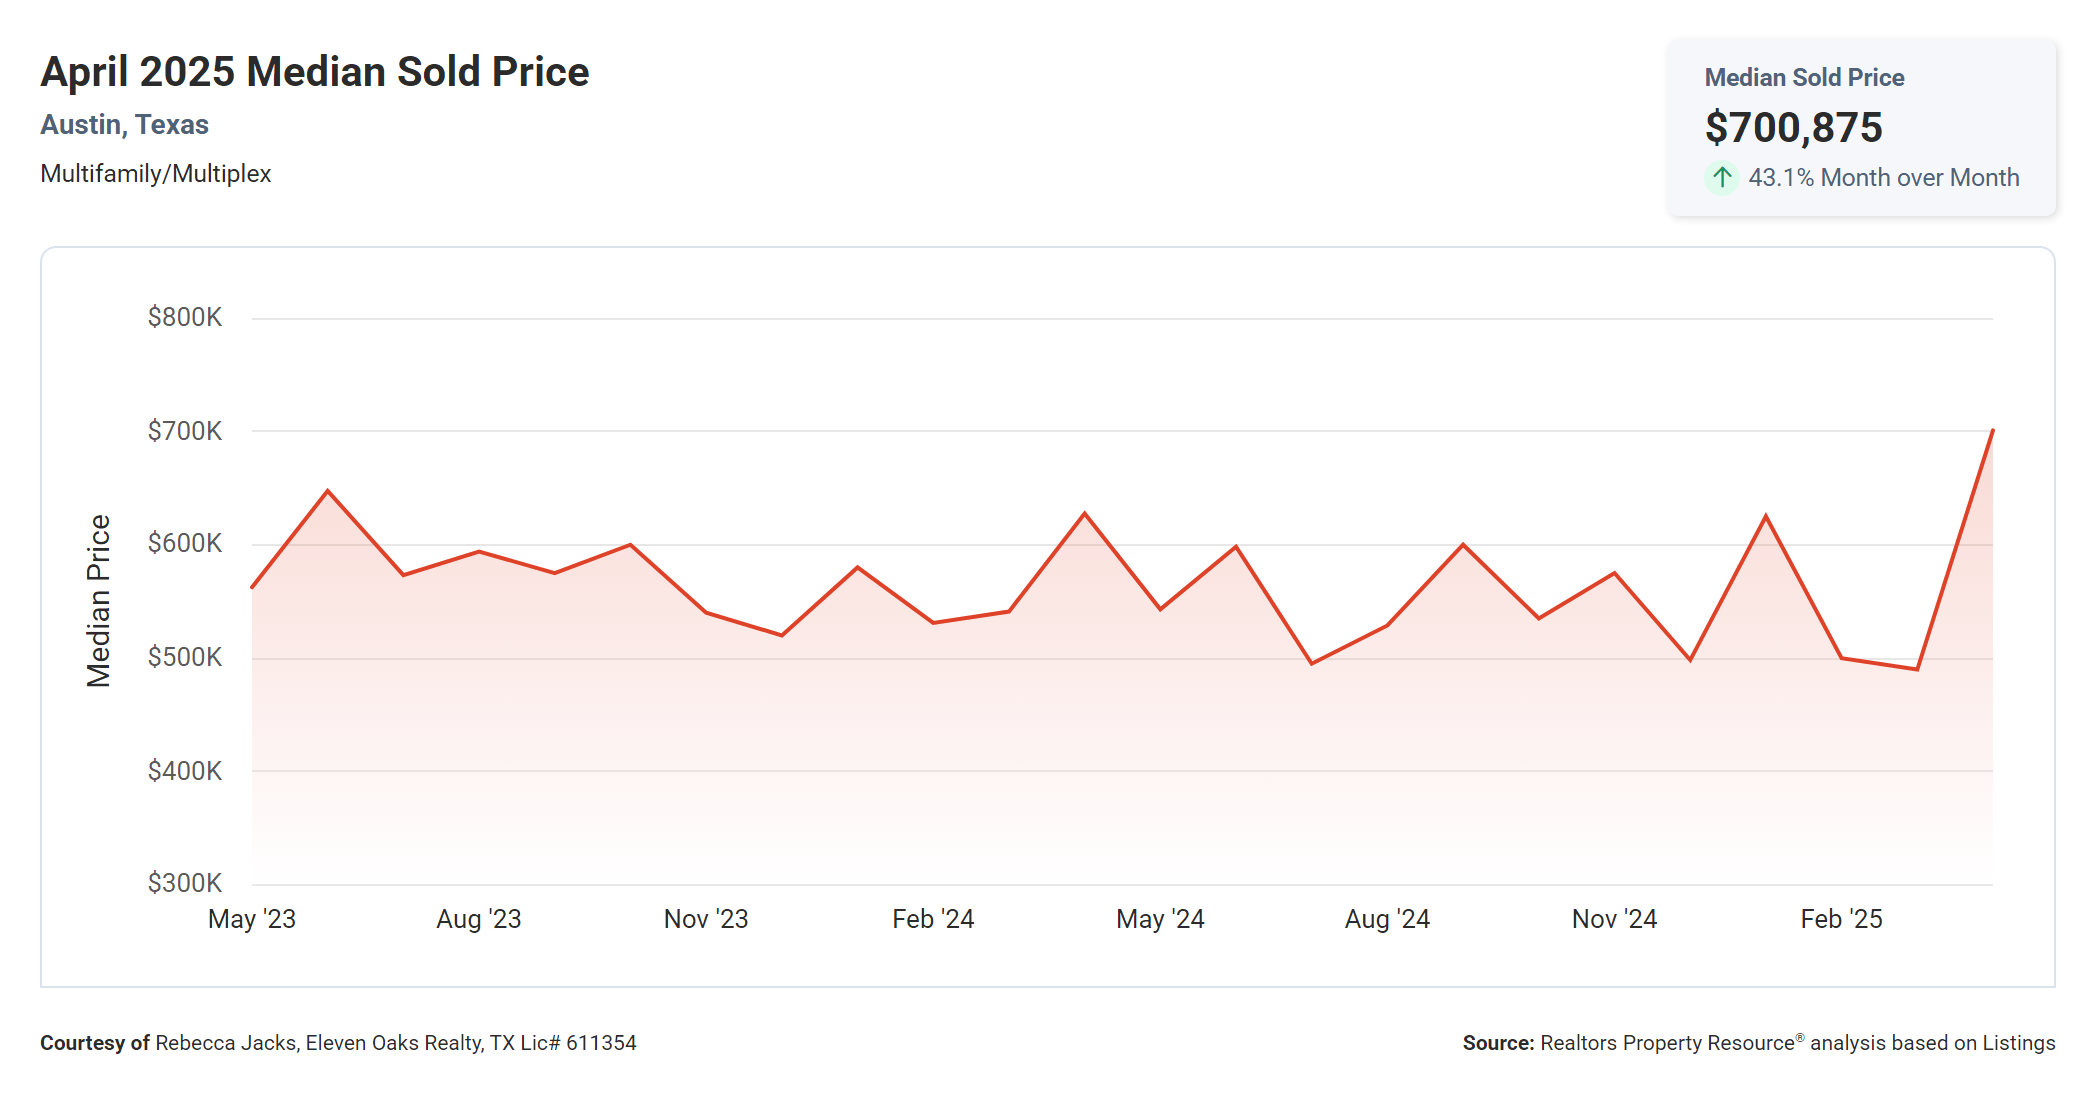
Task: Click the green up arrow icon
Action: [x=1721, y=178]
